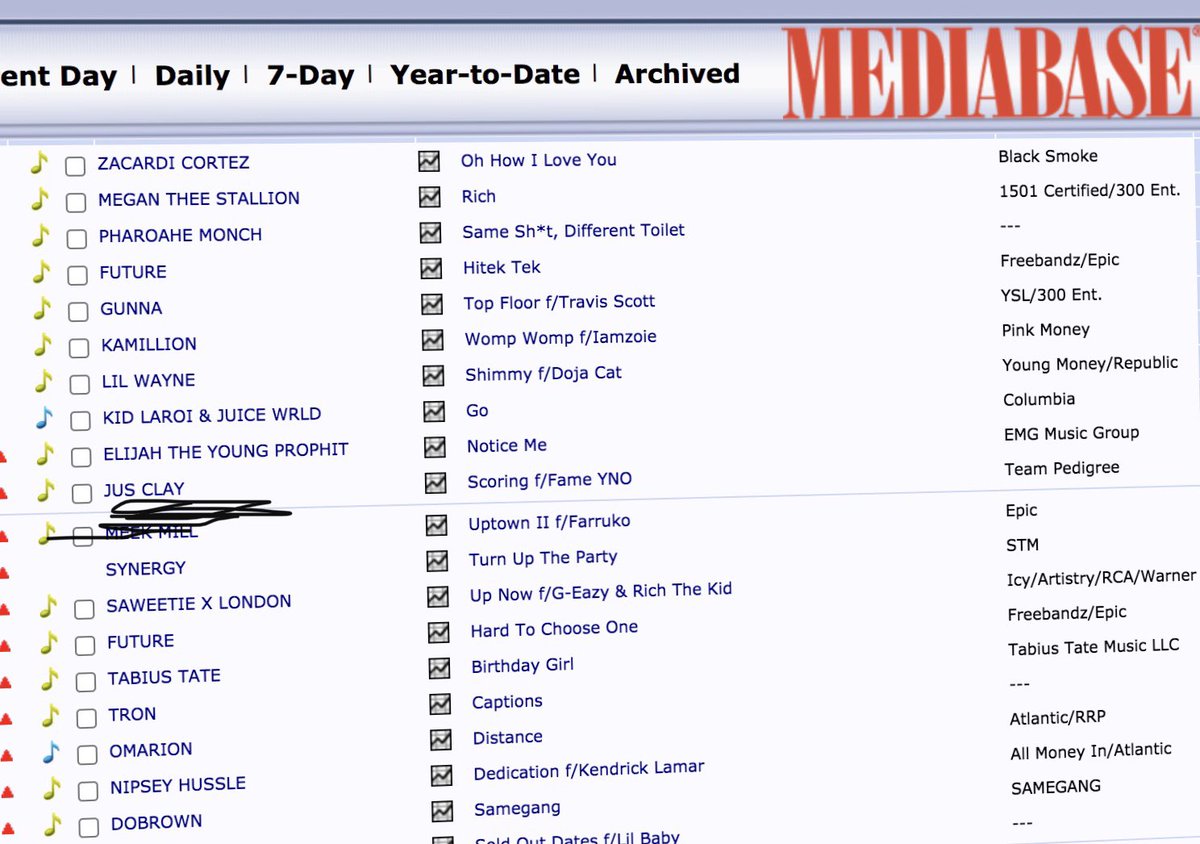1200x844 pixels.
Task: Open the graph icon next to Birthday Girl
Action: click(439, 668)
